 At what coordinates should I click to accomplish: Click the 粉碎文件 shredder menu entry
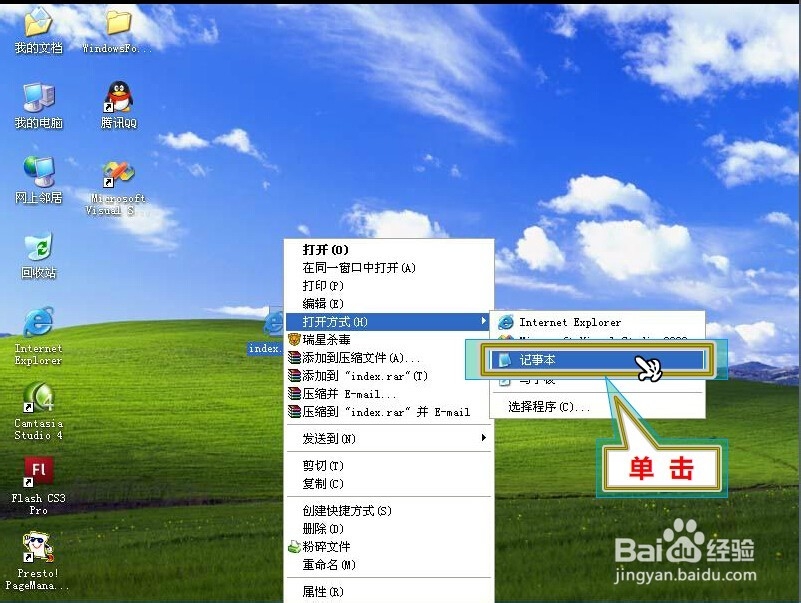coord(389,546)
